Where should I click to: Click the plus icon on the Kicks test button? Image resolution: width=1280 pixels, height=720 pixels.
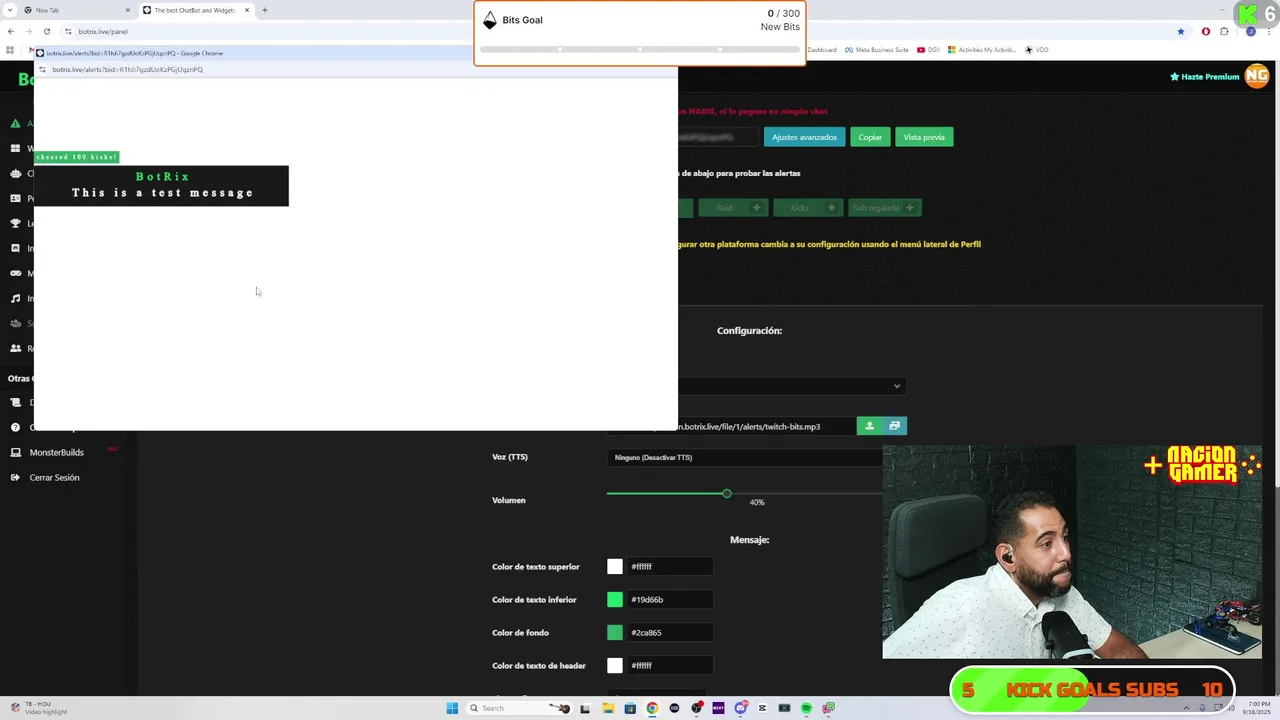click(x=831, y=208)
